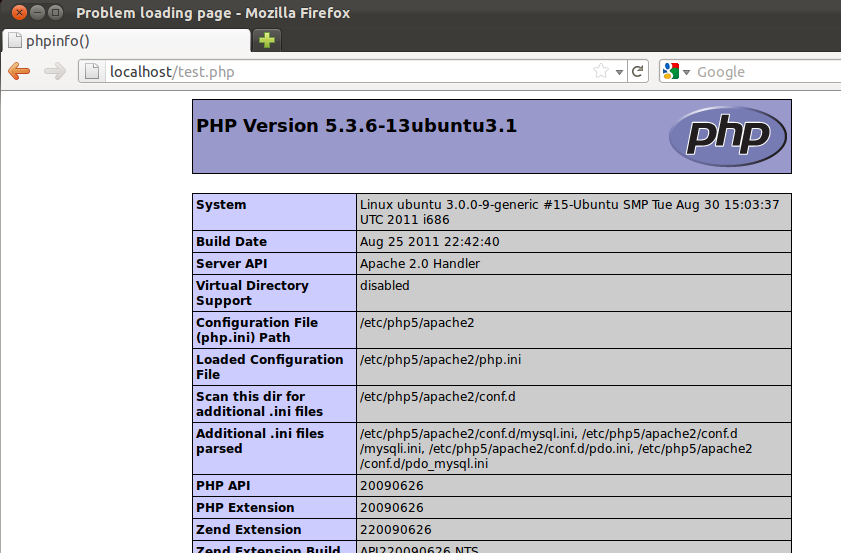Click the parsed ini files list value
841x553 pixels.
tap(556, 448)
